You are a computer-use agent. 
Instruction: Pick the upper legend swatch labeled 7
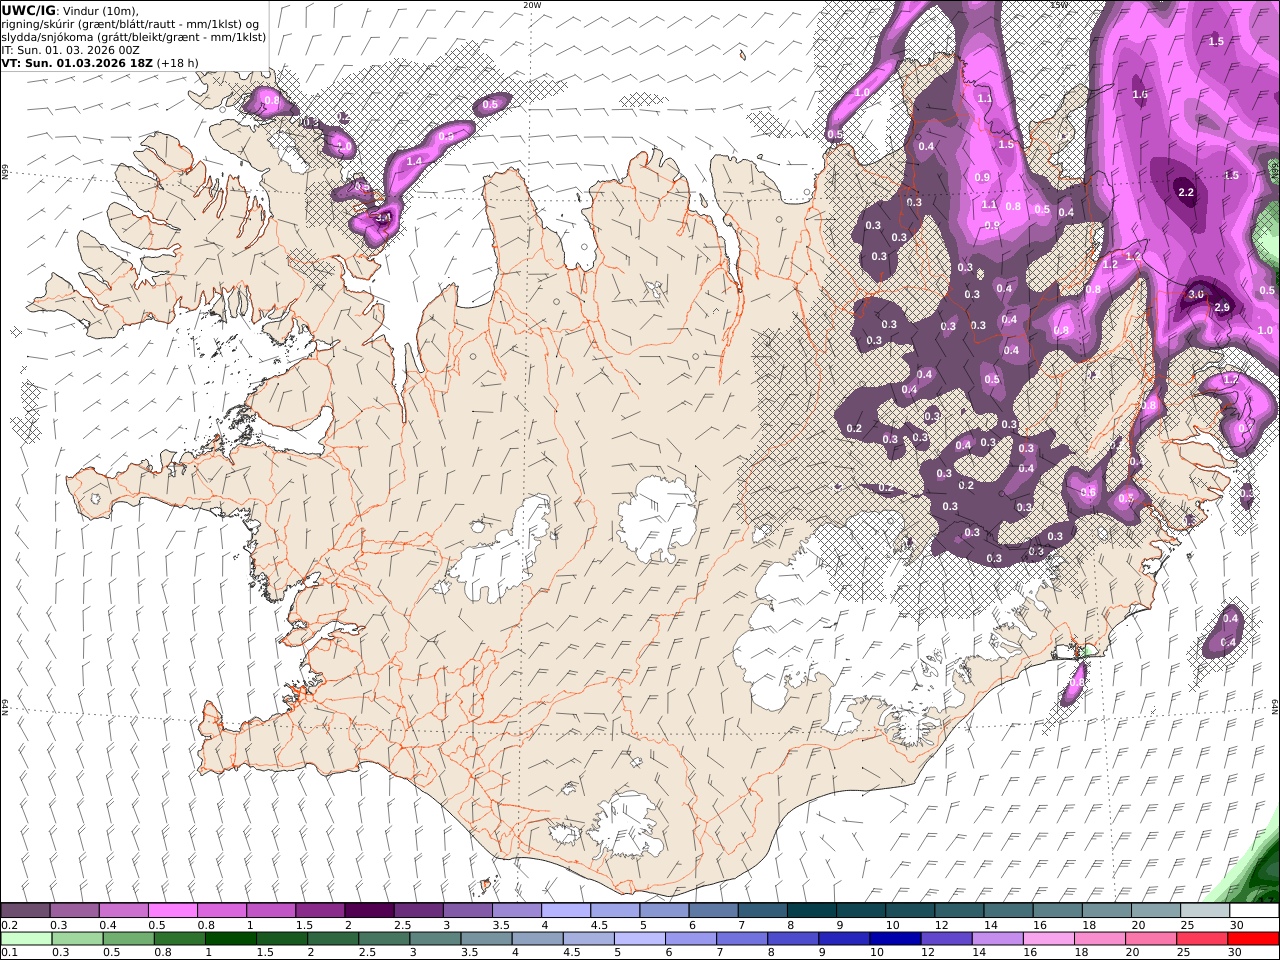pyautogui.click(x=762, y=910)
